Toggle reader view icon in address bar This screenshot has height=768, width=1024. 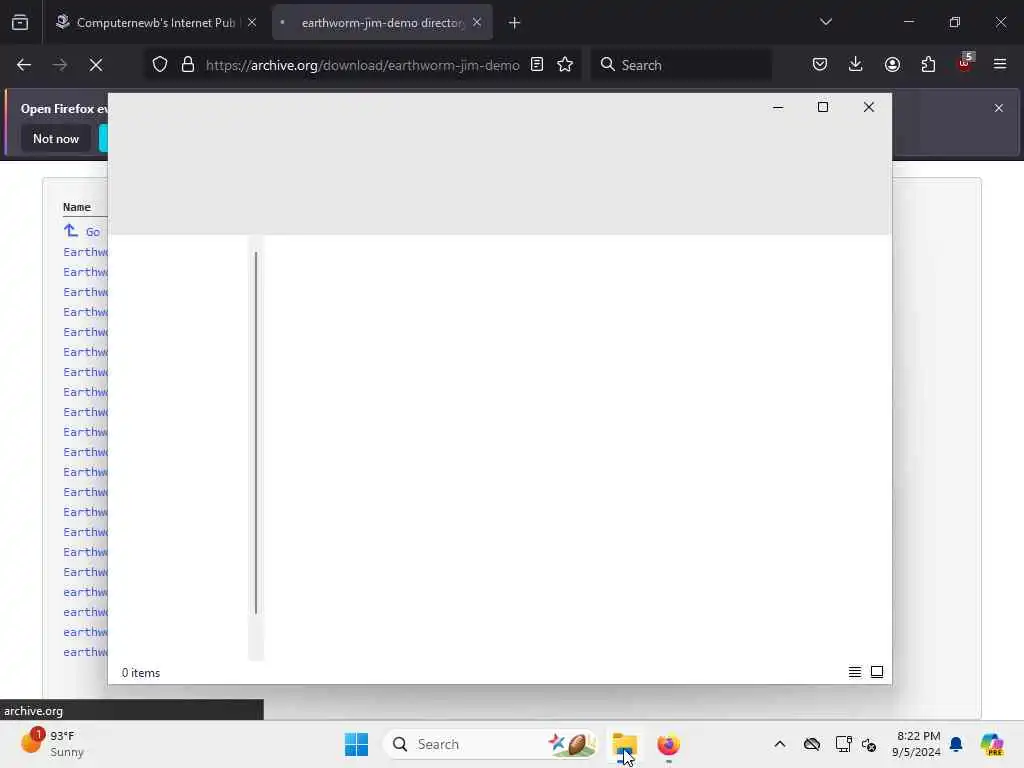[x=537, y=65]
